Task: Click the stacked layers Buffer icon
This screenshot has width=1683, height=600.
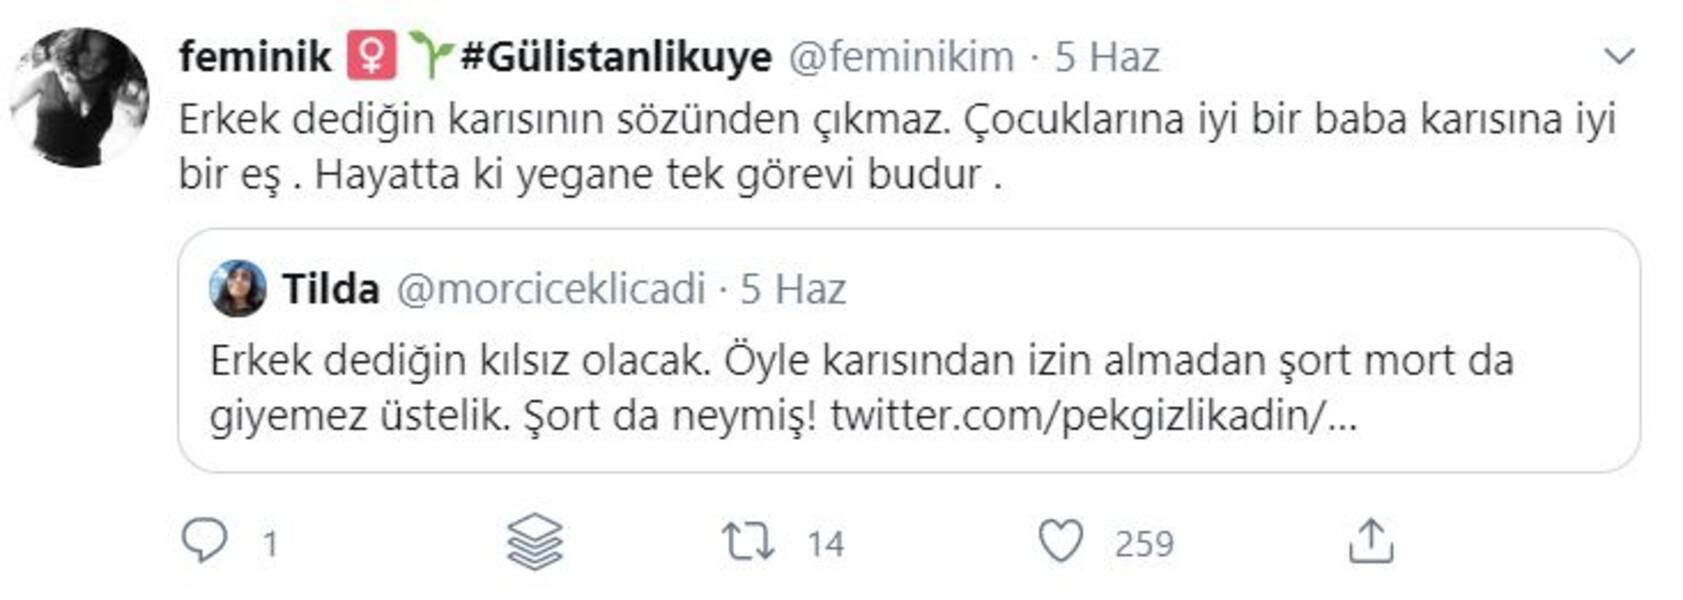Action: click(x=535, y=541)
